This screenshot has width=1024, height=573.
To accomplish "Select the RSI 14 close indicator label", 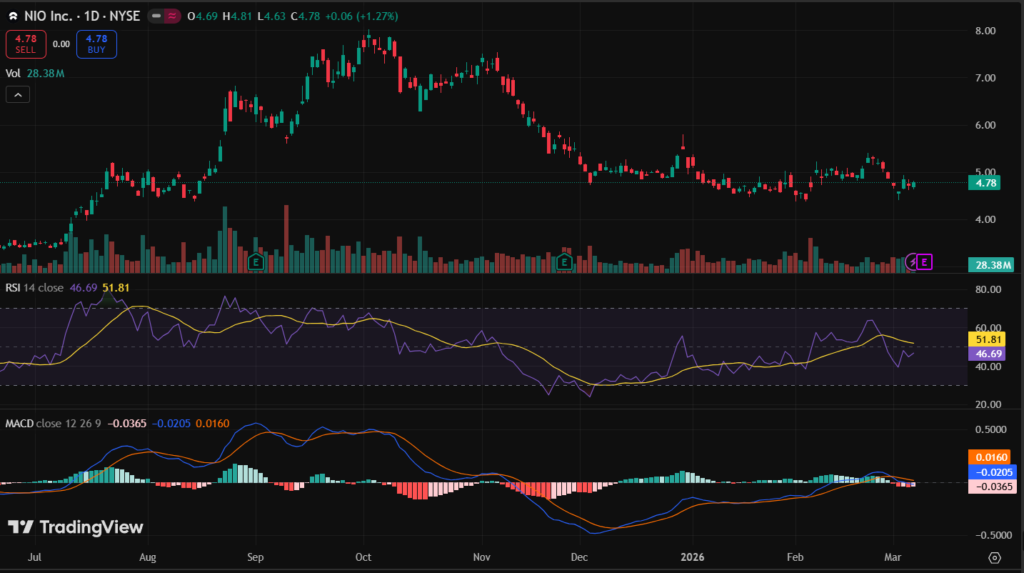I will [33, 287].
